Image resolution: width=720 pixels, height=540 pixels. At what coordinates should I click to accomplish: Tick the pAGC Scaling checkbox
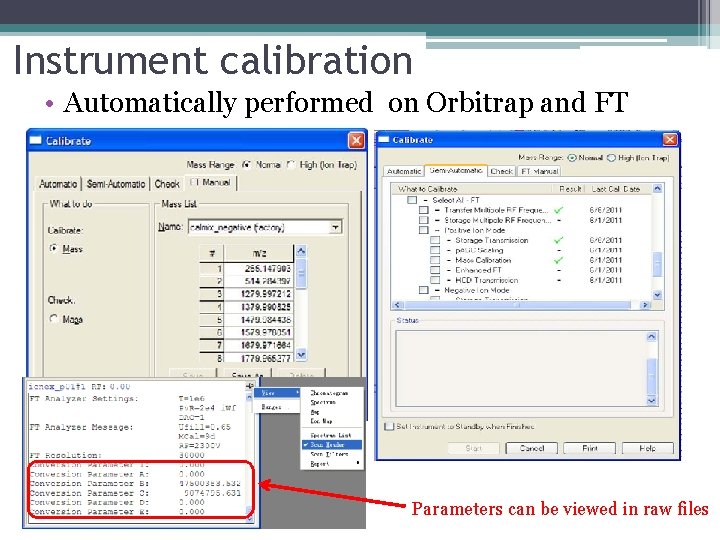[x=435, y=250]
